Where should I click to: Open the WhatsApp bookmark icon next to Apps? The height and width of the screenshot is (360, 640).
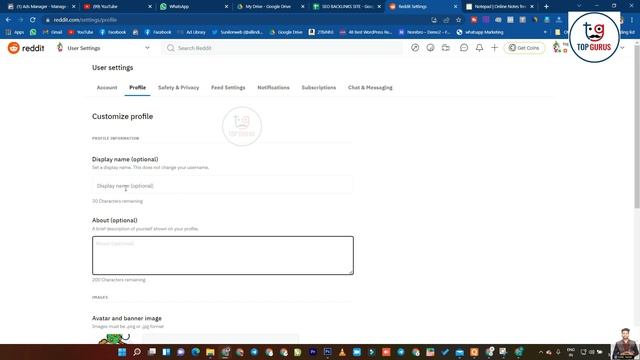pos(33,32)
